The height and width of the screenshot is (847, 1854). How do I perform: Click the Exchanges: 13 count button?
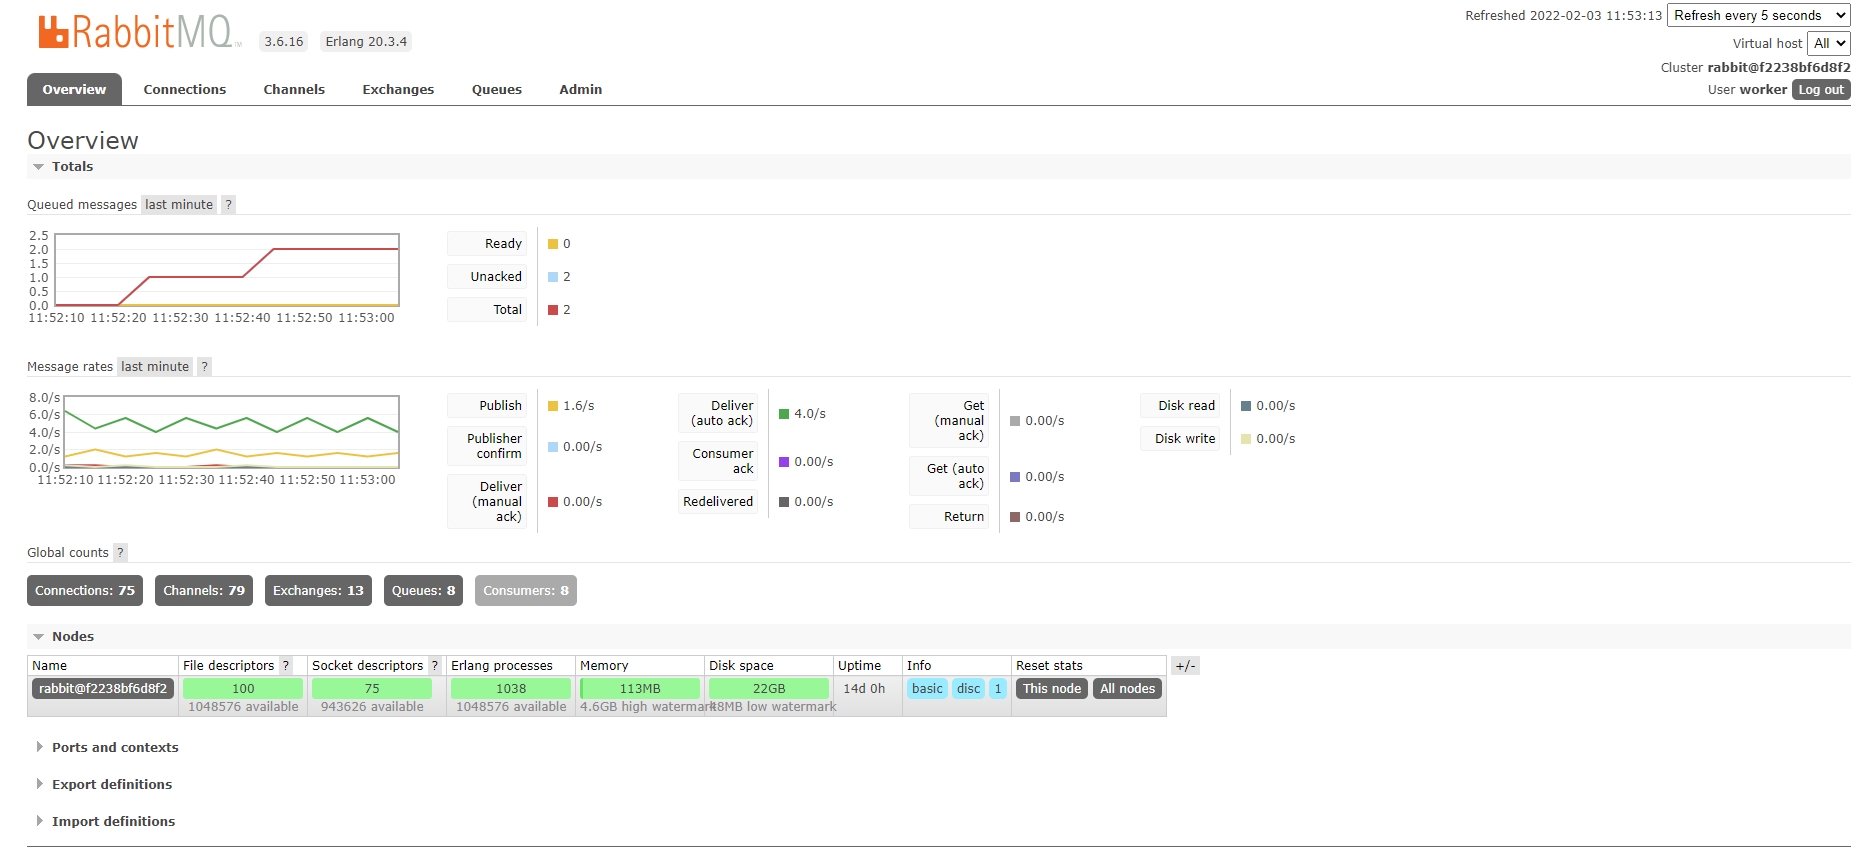click(x=318, y=591)
